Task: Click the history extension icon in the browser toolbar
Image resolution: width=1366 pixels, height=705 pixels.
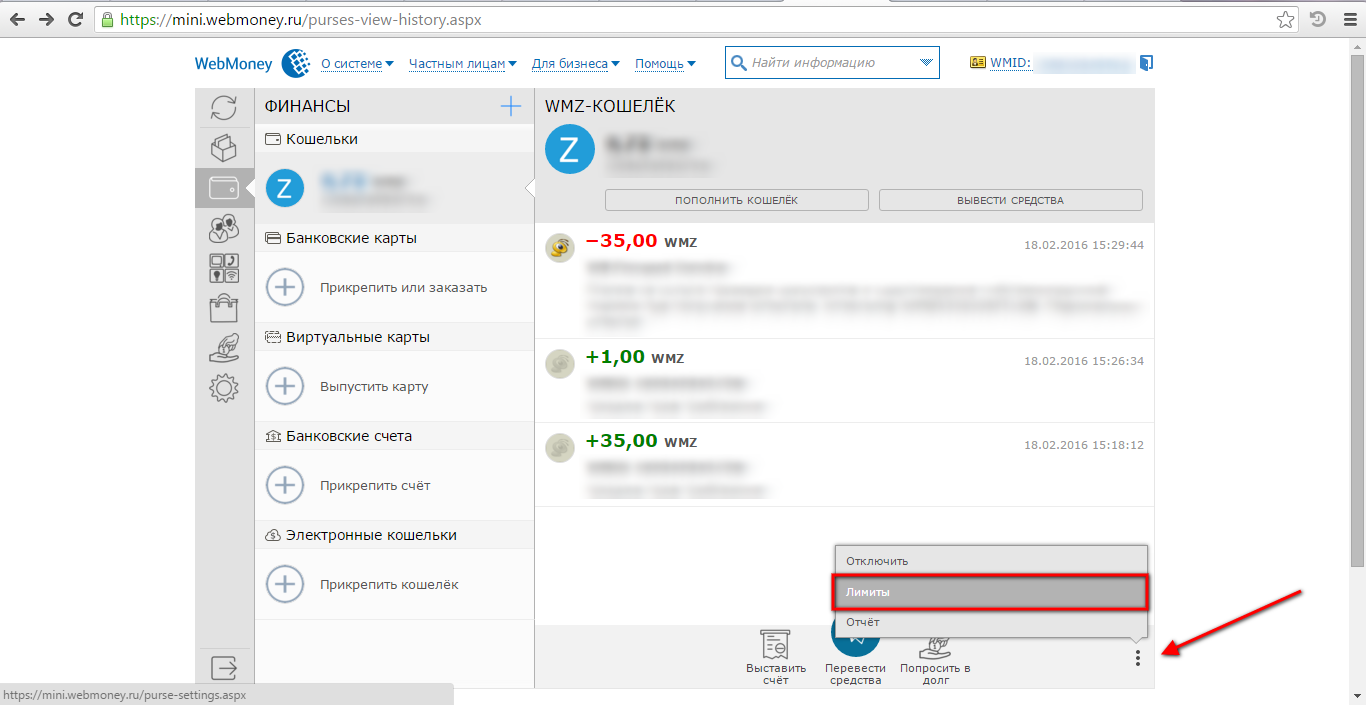Action: coord(1318,19)
